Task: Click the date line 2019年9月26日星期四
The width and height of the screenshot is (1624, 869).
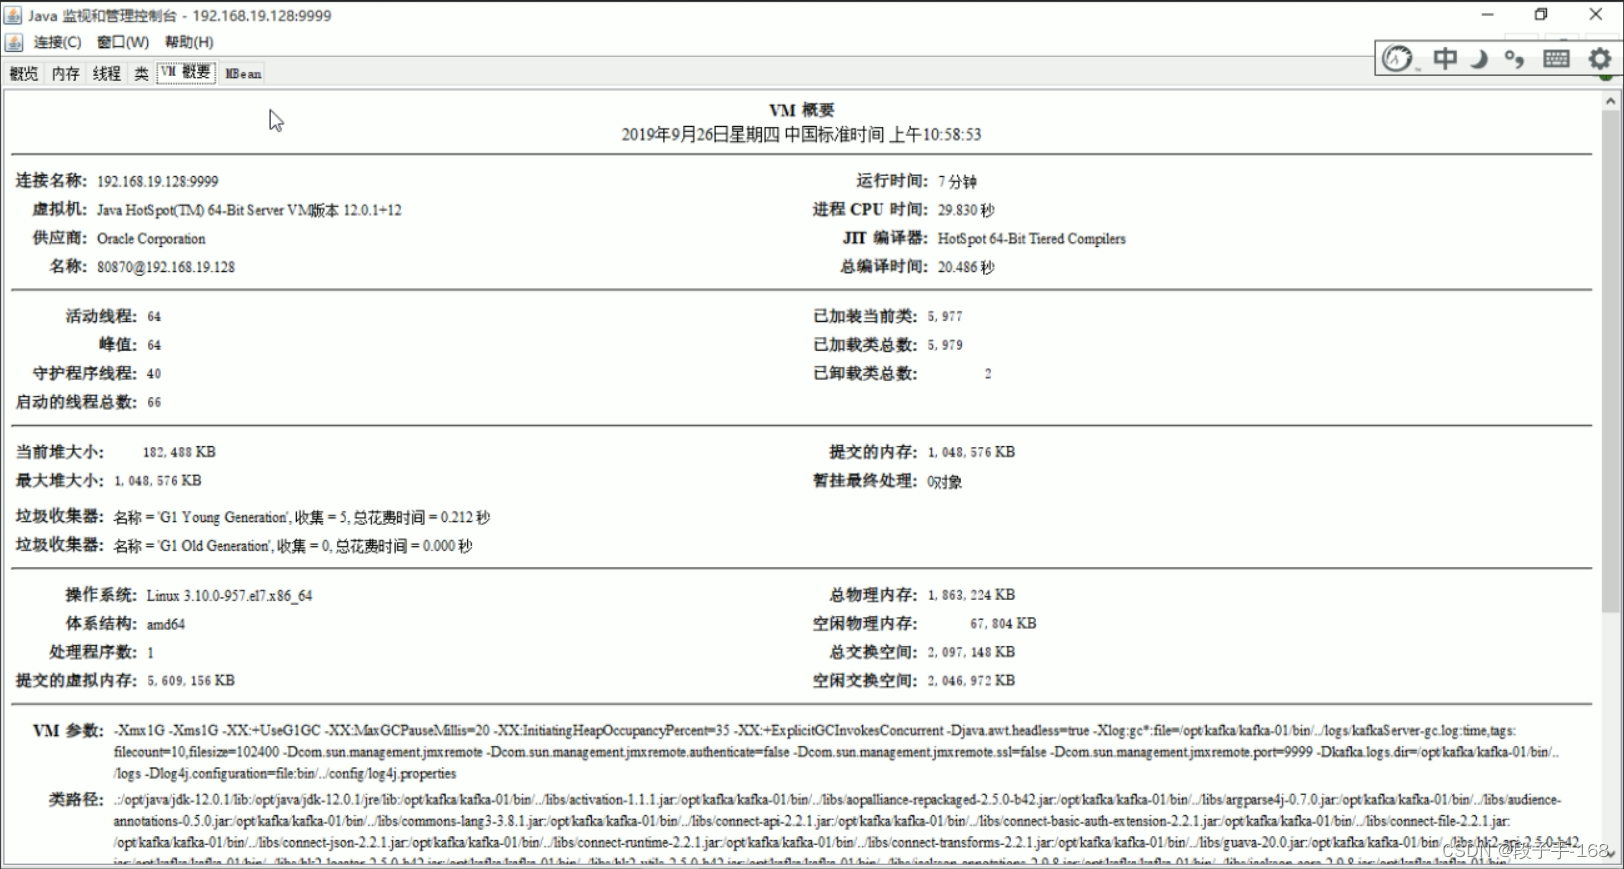Action: point(801,134)
